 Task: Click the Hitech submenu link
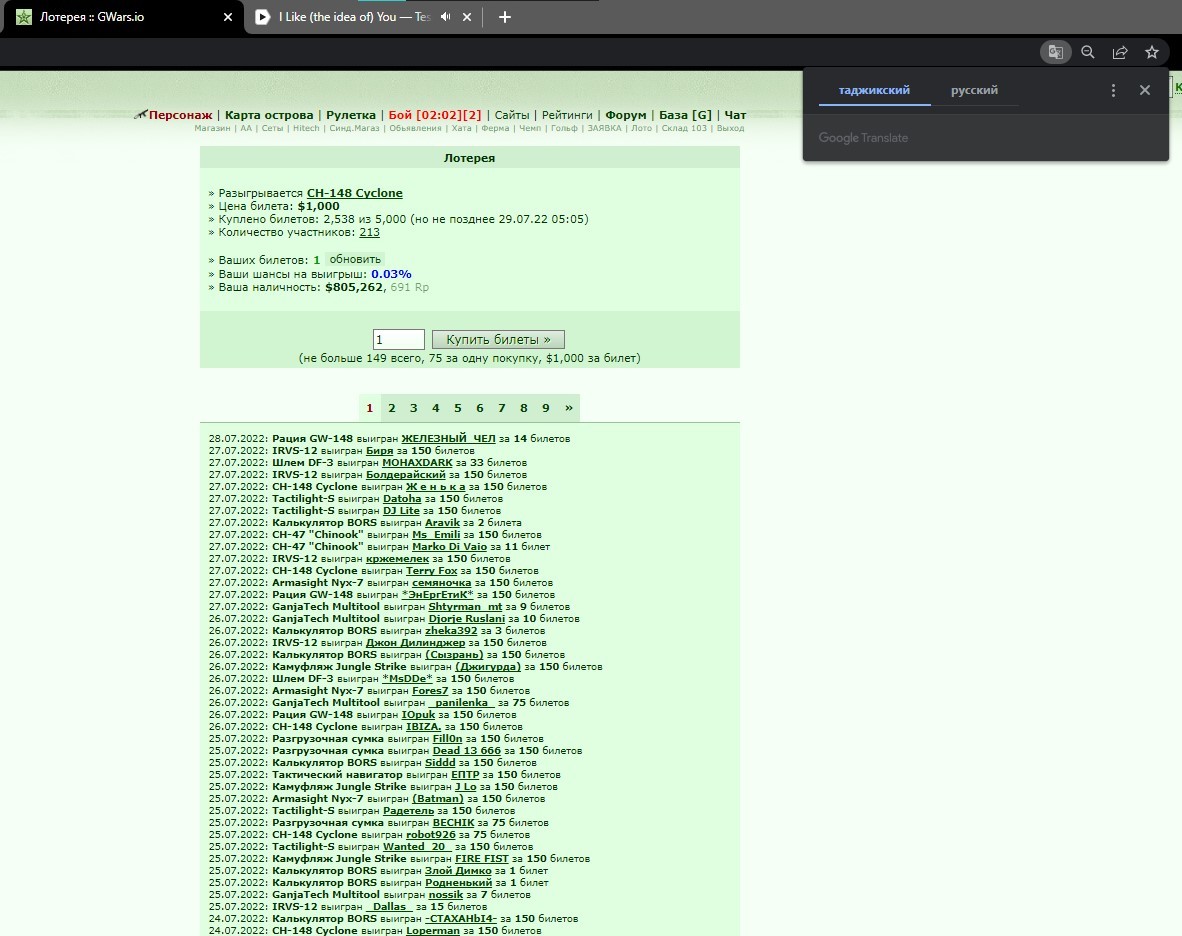point(306,128)
